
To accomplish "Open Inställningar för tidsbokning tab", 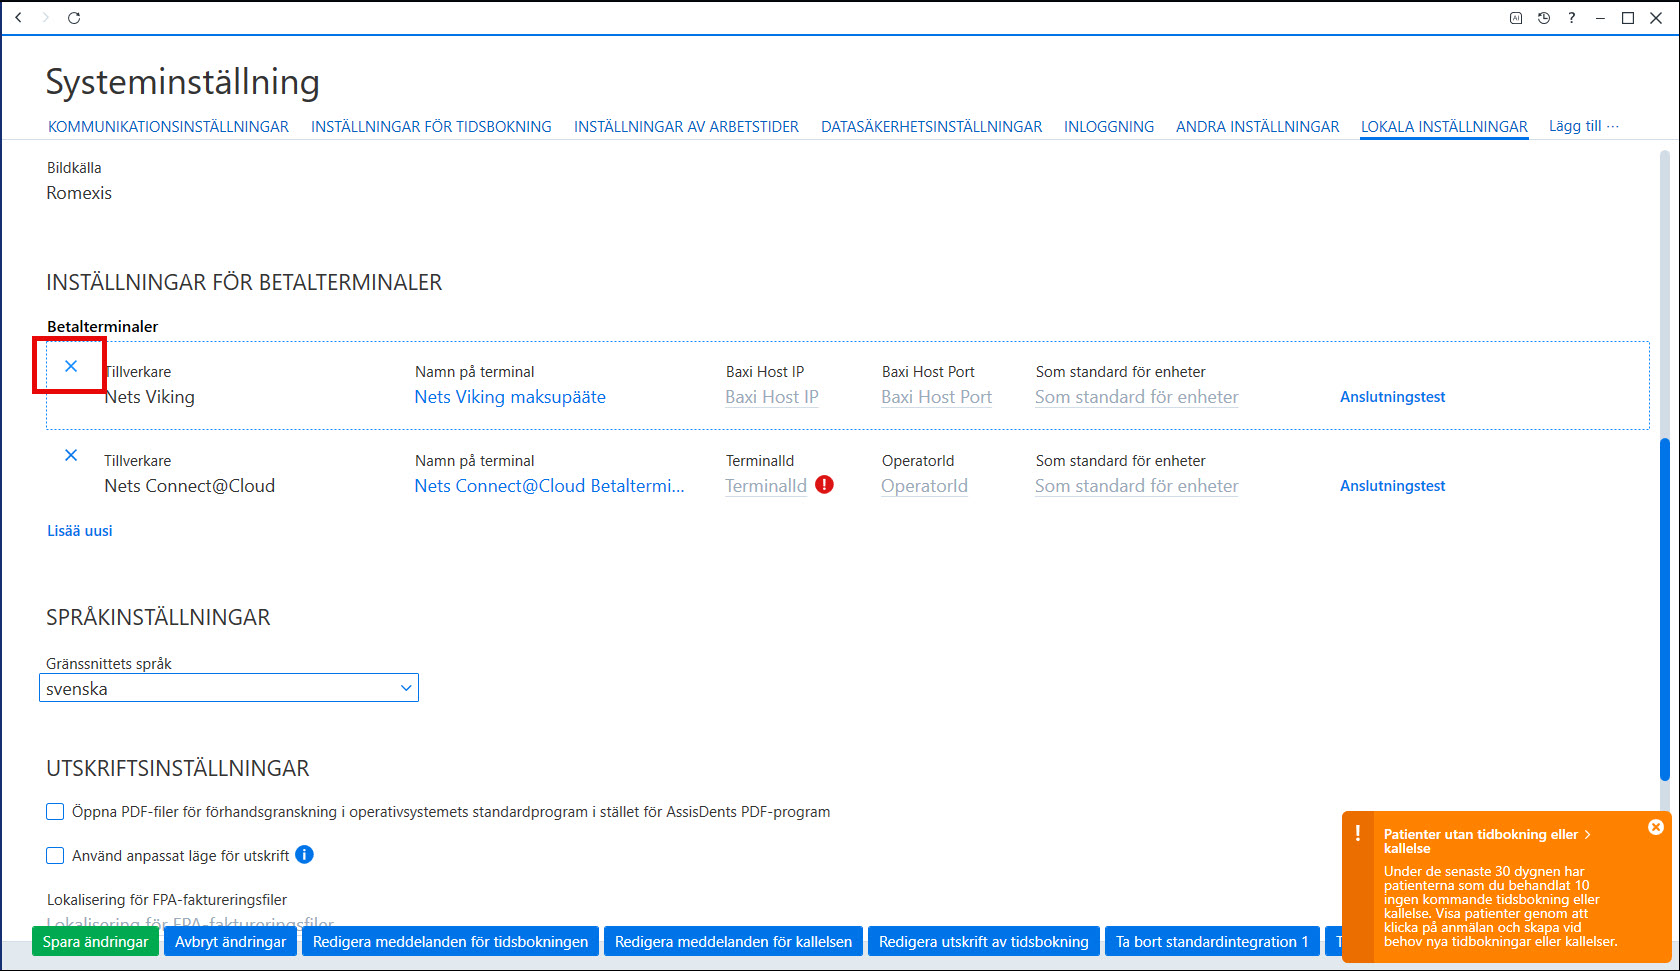I will click(431, 127).
